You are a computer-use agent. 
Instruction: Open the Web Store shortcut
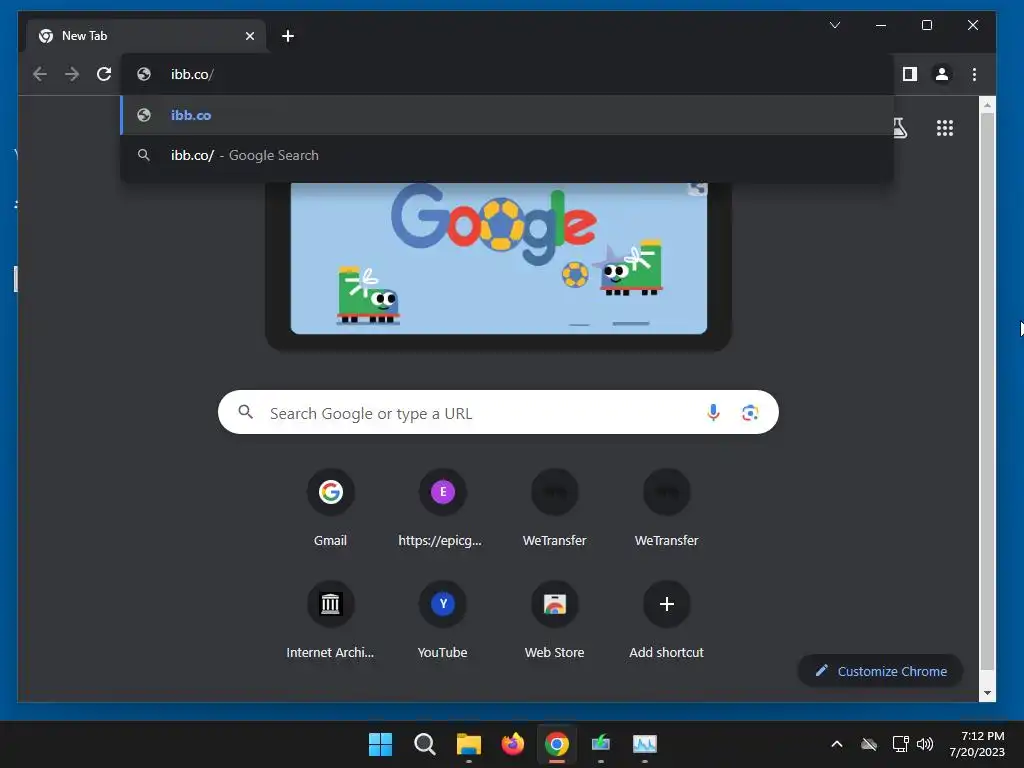coord(554,621)
